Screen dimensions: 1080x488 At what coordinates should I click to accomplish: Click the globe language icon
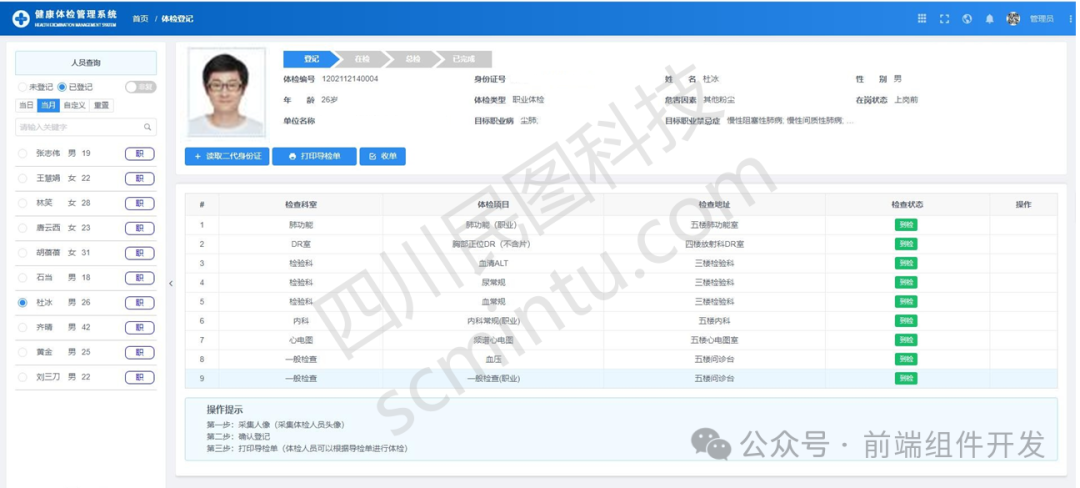click(x=967, y=19)
